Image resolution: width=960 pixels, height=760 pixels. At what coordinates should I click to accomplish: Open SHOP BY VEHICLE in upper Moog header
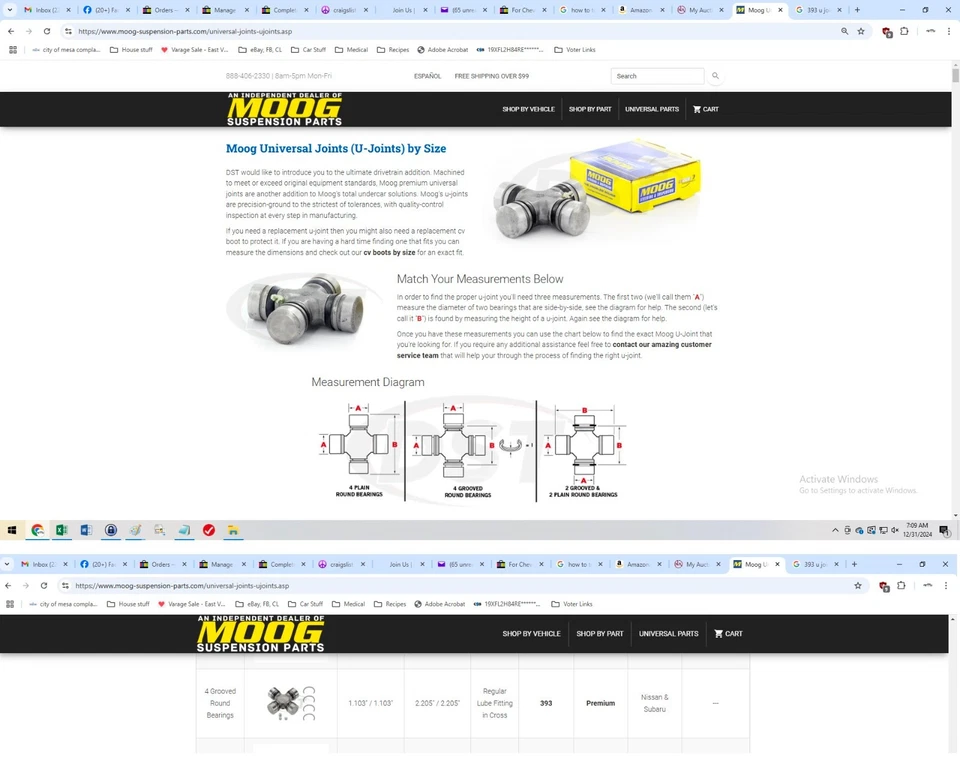pyautogui.click(x=528, y=109)
